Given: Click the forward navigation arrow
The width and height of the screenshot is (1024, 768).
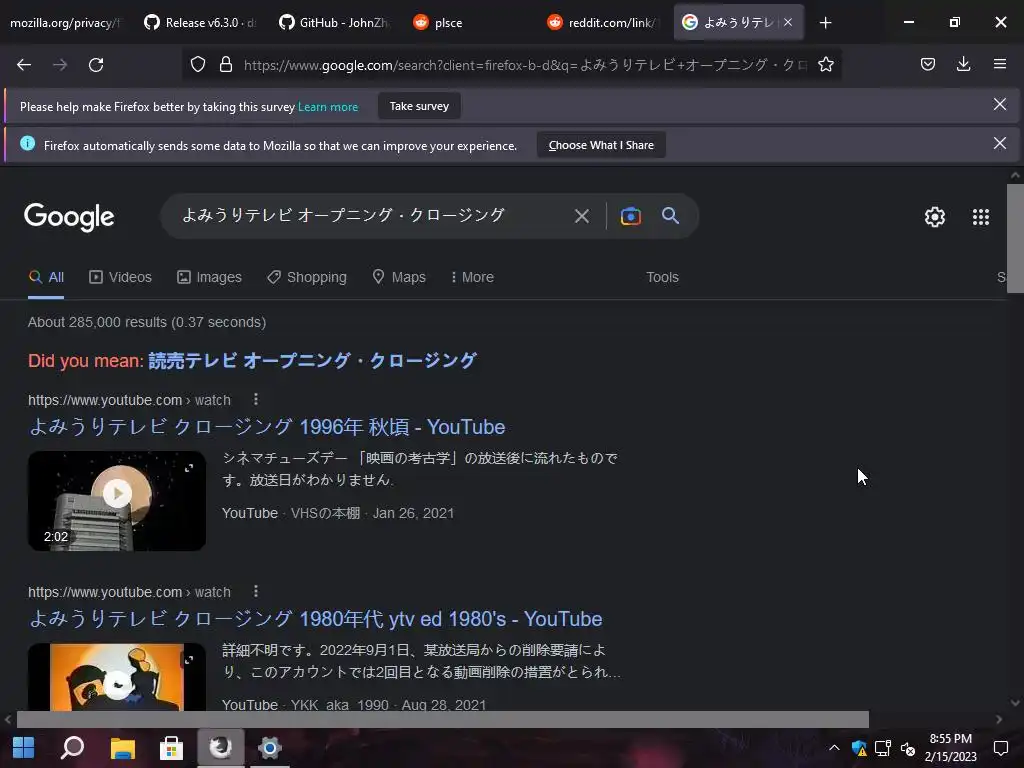Looking at the screenshot, I should point(60,65).
